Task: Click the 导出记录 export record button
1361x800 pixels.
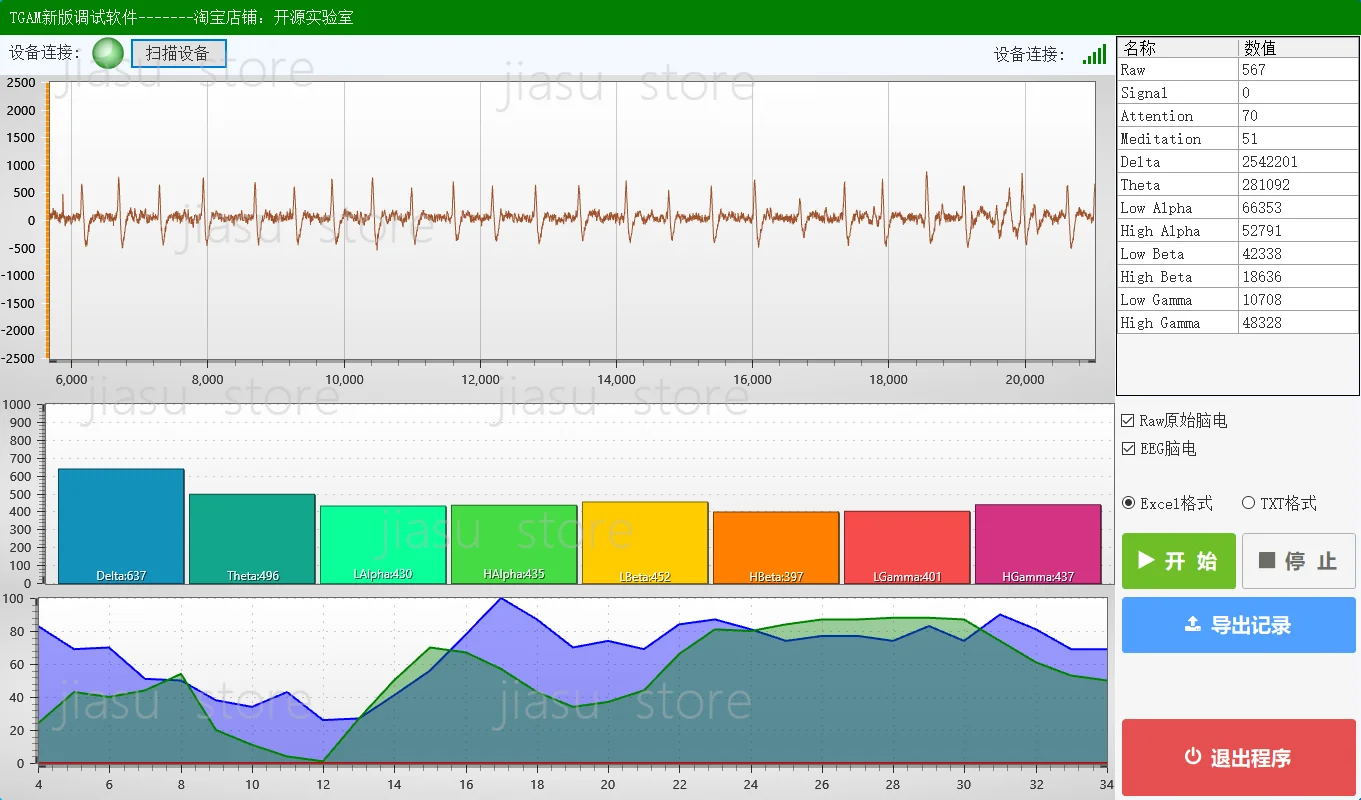Action: (1238, 625)
